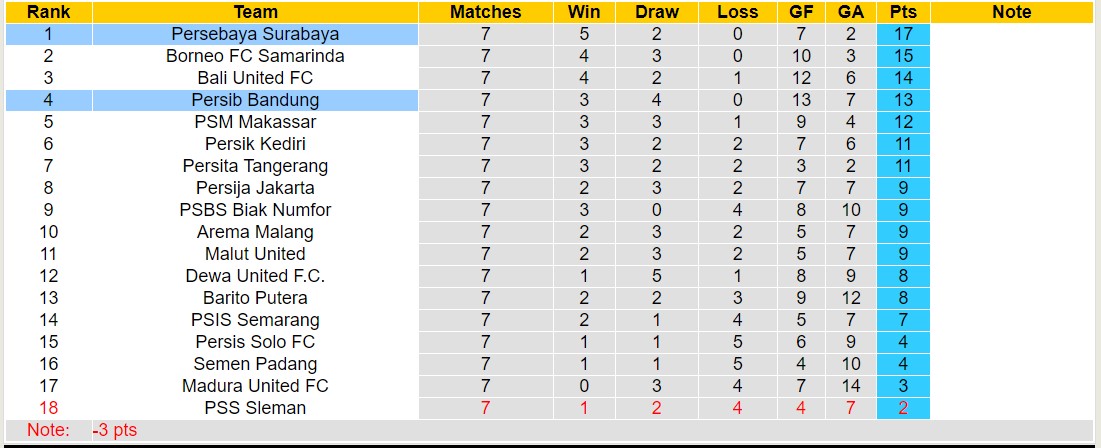Click the Persib Bandung team row
Viewport: 1101px width, 448px height.
255,100
